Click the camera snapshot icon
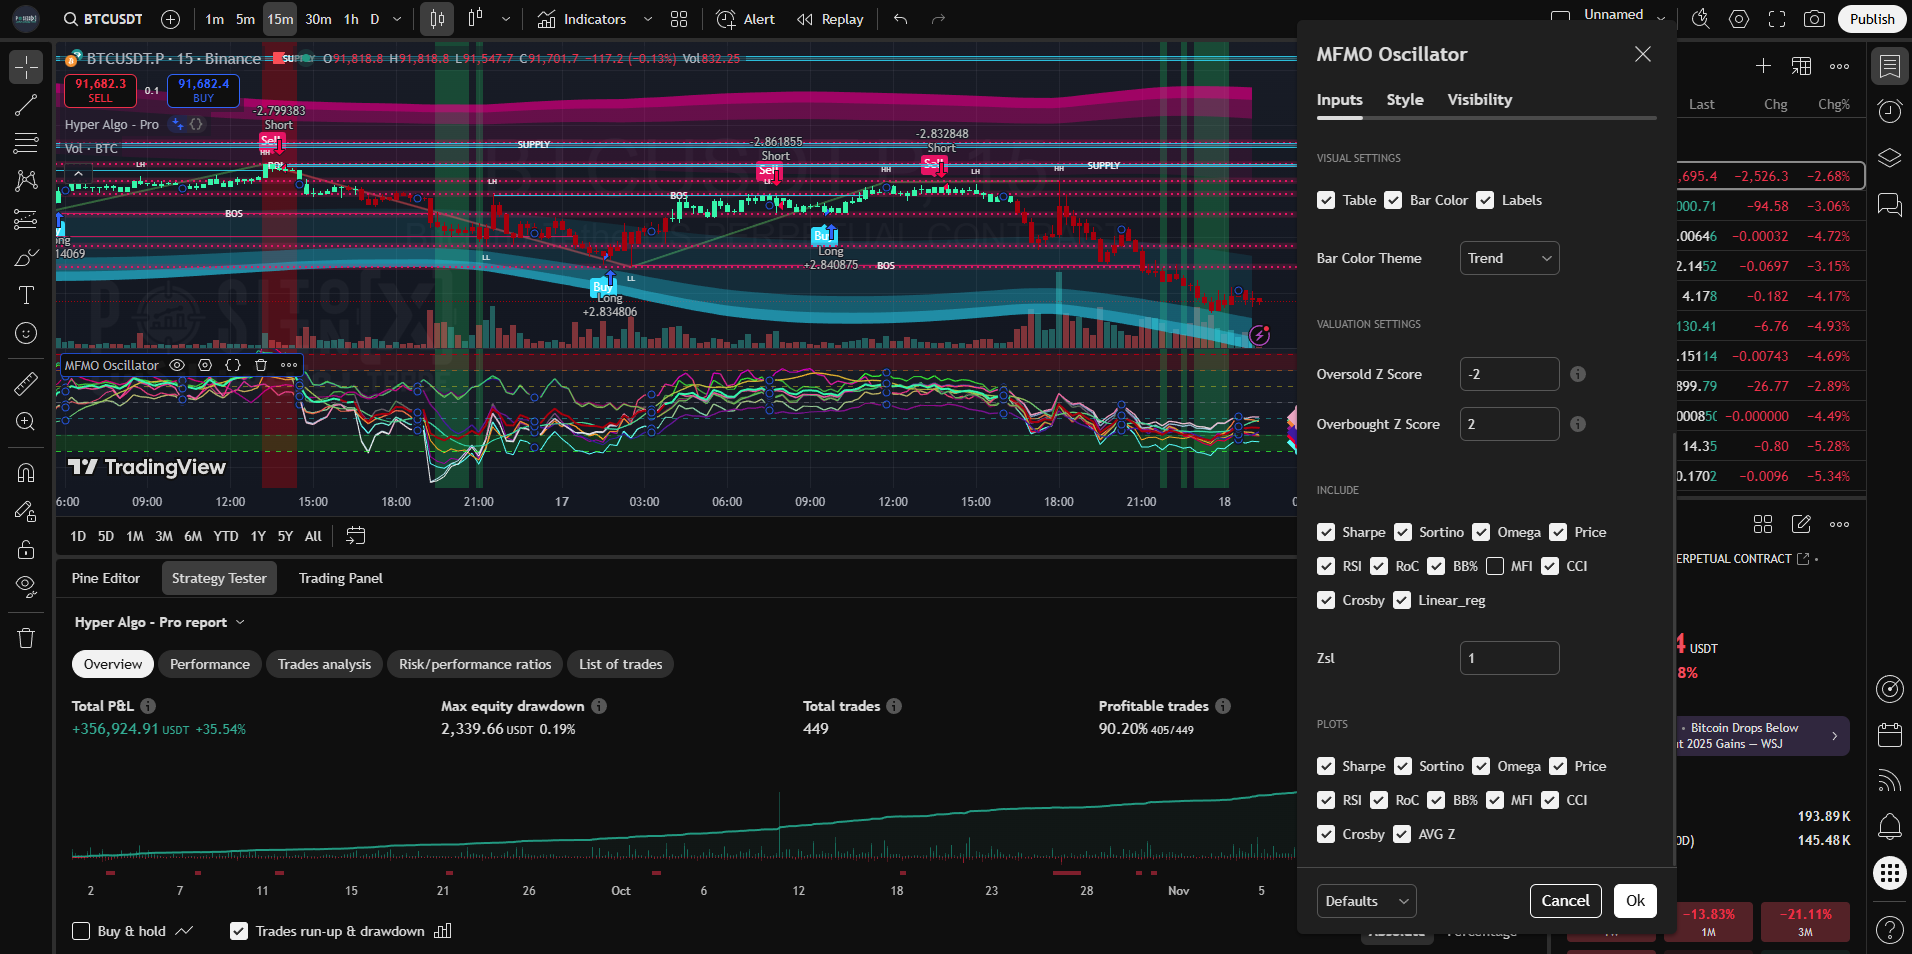1912x954 pixels. click(x=1814, y=19)
